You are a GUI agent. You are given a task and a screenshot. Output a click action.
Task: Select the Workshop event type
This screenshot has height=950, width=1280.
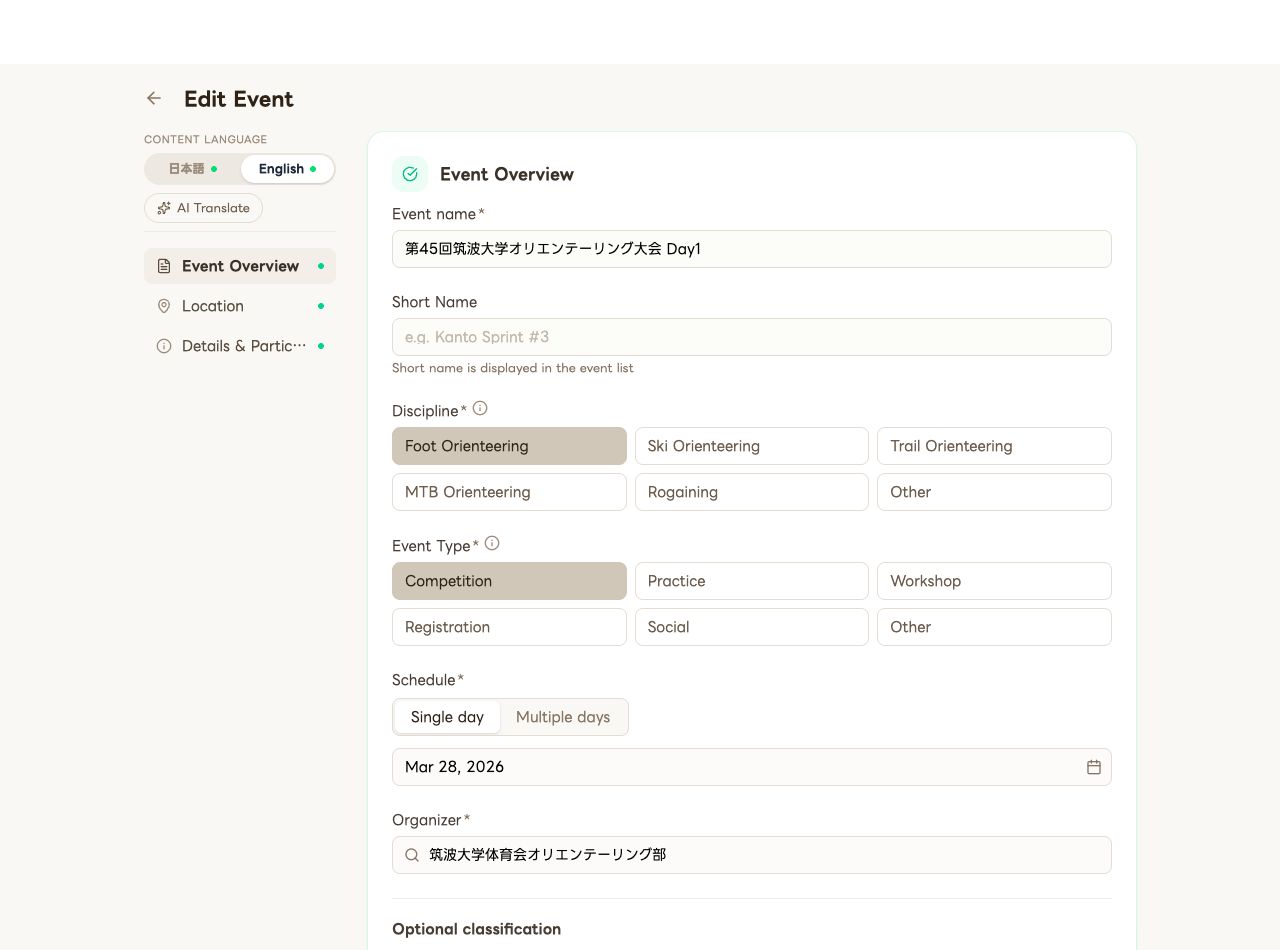(x=994, y=581)
